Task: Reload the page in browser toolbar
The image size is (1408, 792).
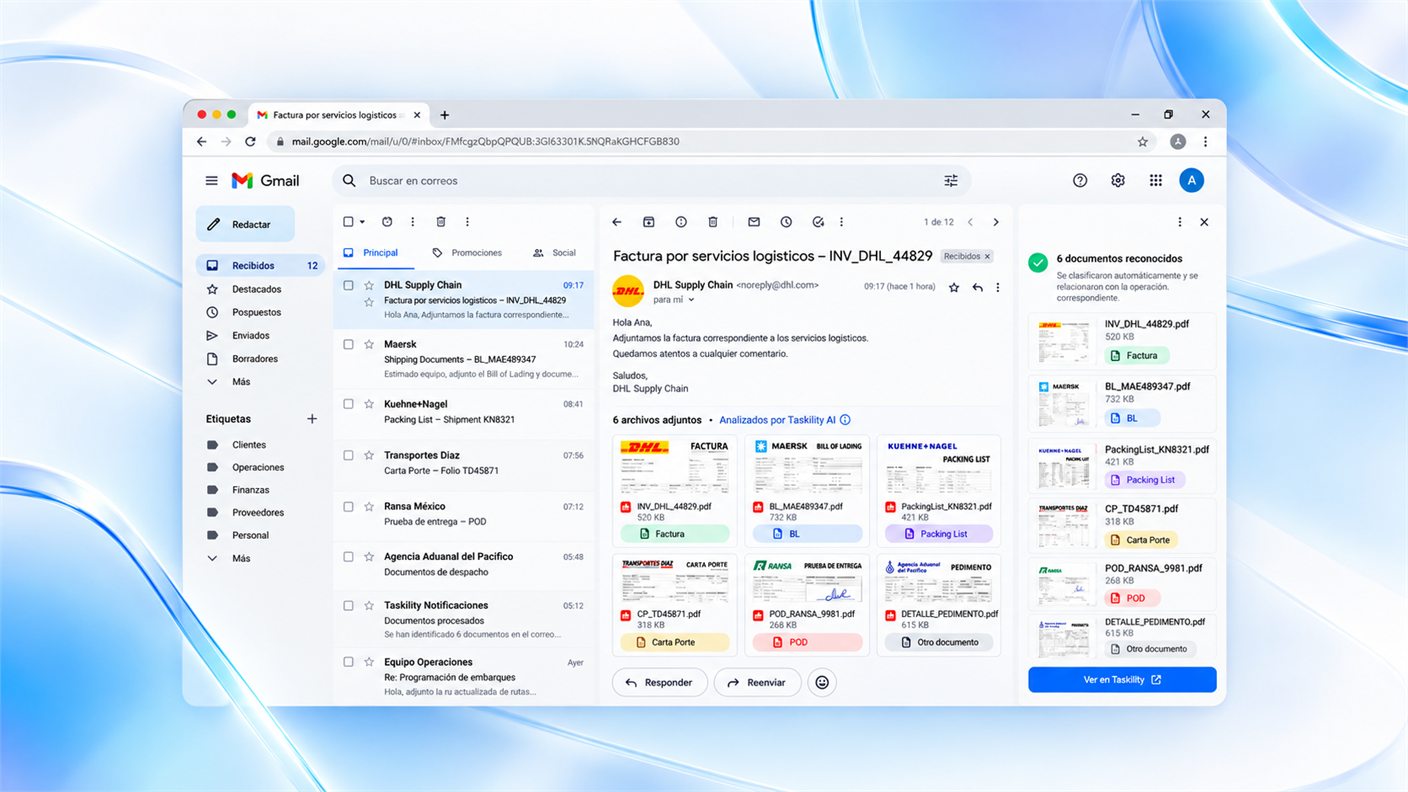Action: pyautogui.click(x=250, y=142)
